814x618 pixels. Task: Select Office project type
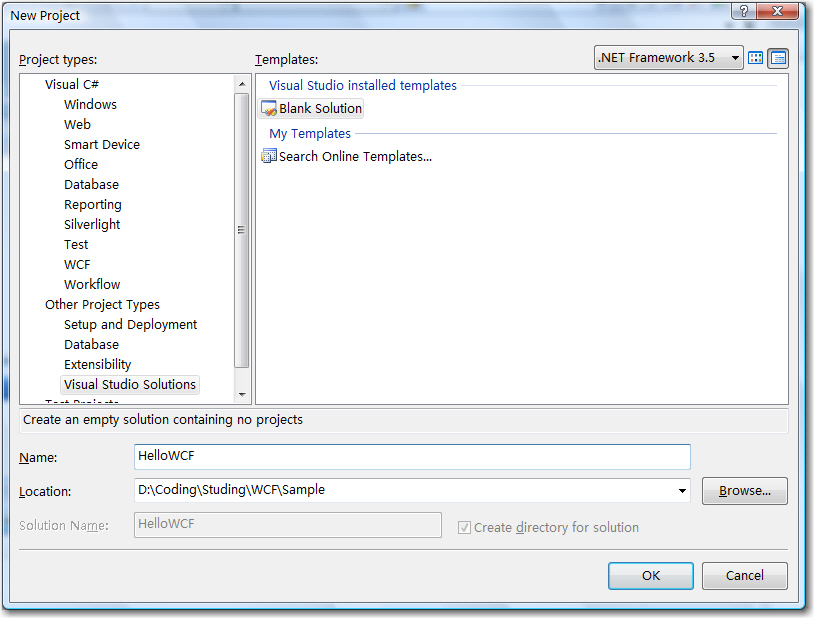[81, 165]
